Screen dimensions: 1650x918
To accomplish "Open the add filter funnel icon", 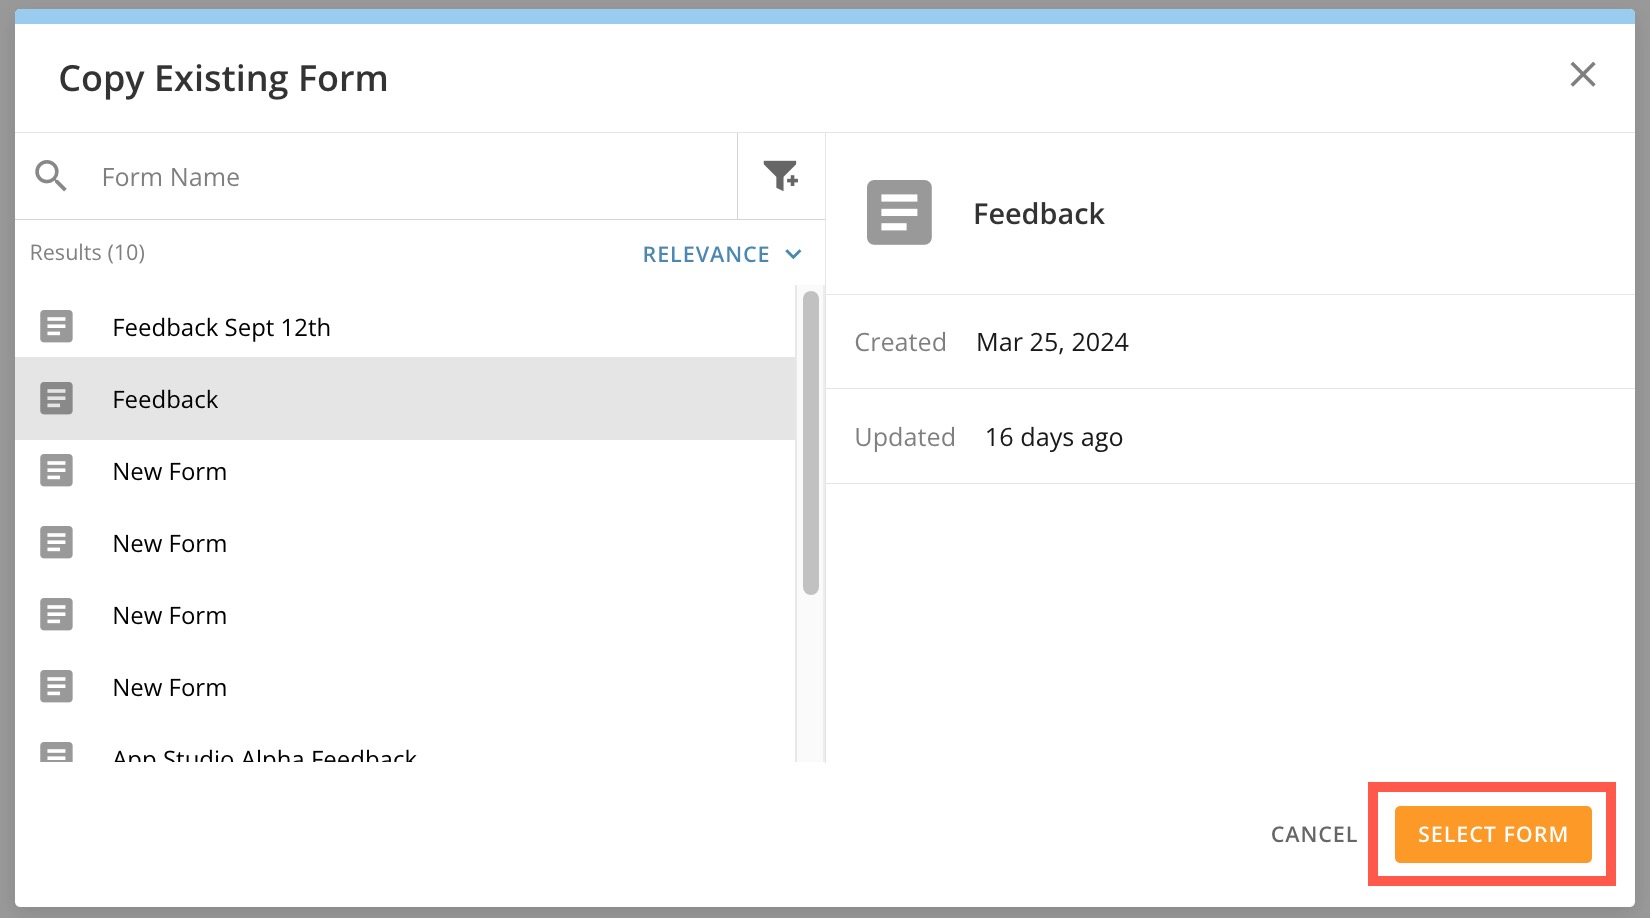I will point(780,176).
